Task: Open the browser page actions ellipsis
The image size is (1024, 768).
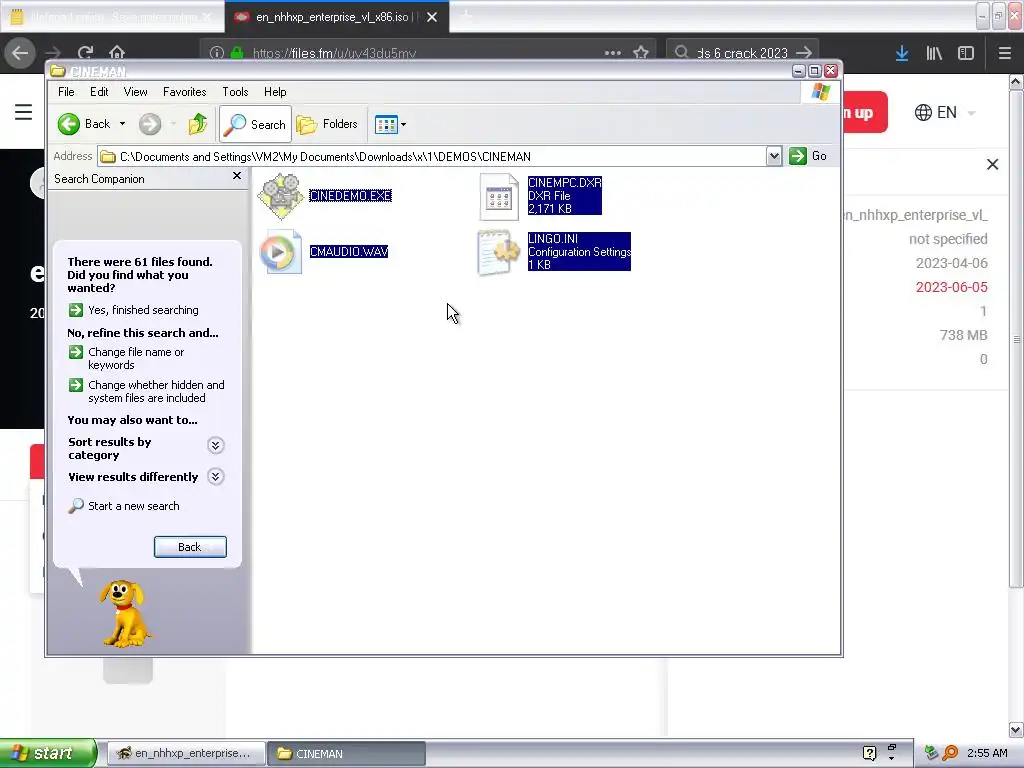Action: [x=613, y=53]
